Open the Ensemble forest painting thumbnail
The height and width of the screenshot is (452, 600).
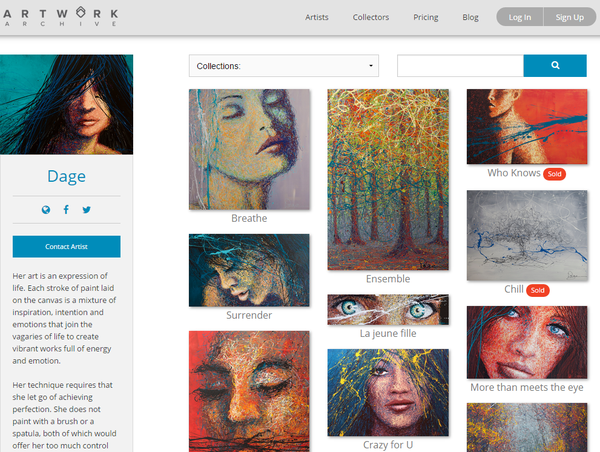tap(388, 179)
